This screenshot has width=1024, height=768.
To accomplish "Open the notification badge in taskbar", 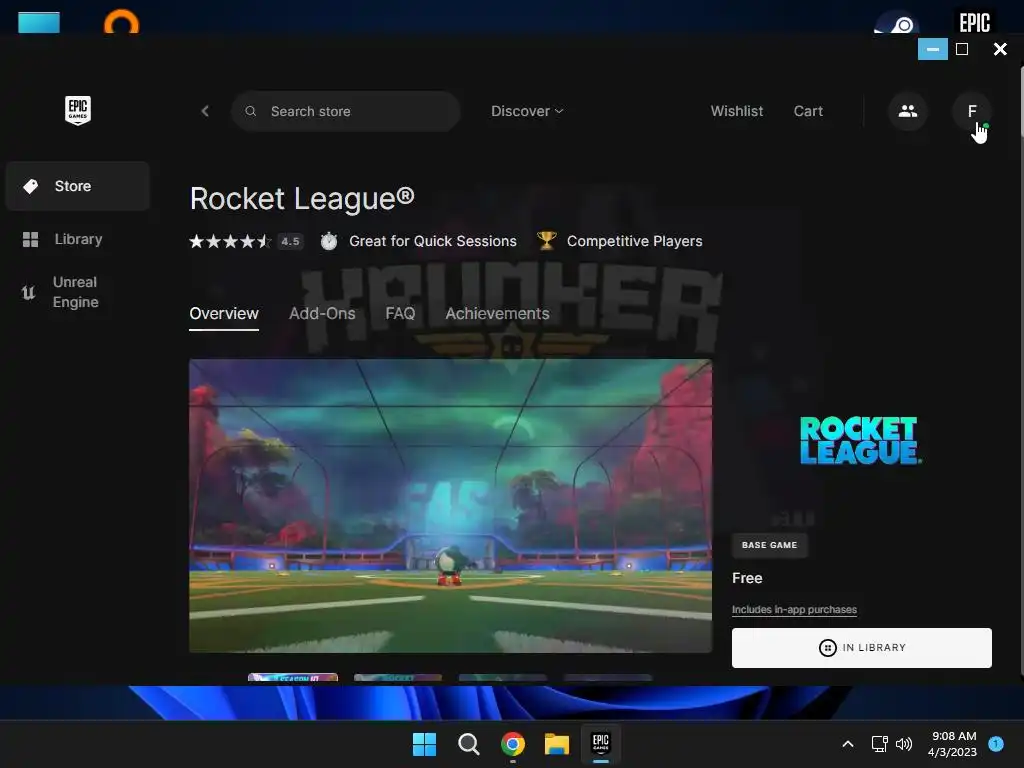I will click(996, 743).
